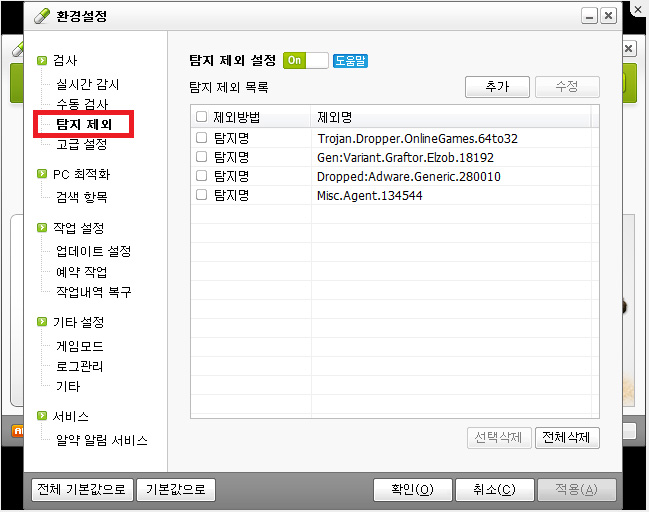The image size is (649, 512).
Task: Click 탐지명 cell in the Trojan.Dropper row
Action: (x=231, y=138)
